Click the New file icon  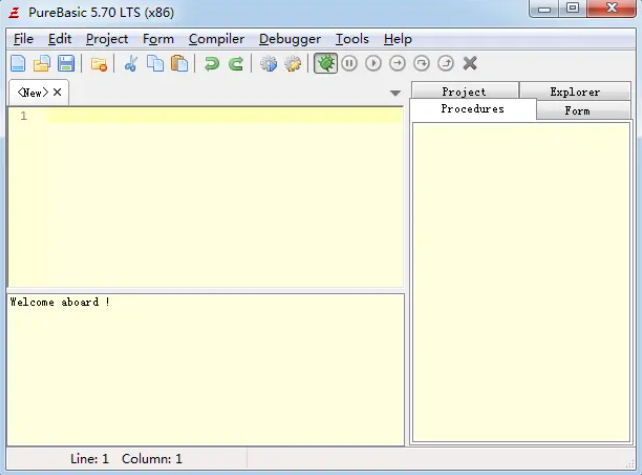point(18,64)
